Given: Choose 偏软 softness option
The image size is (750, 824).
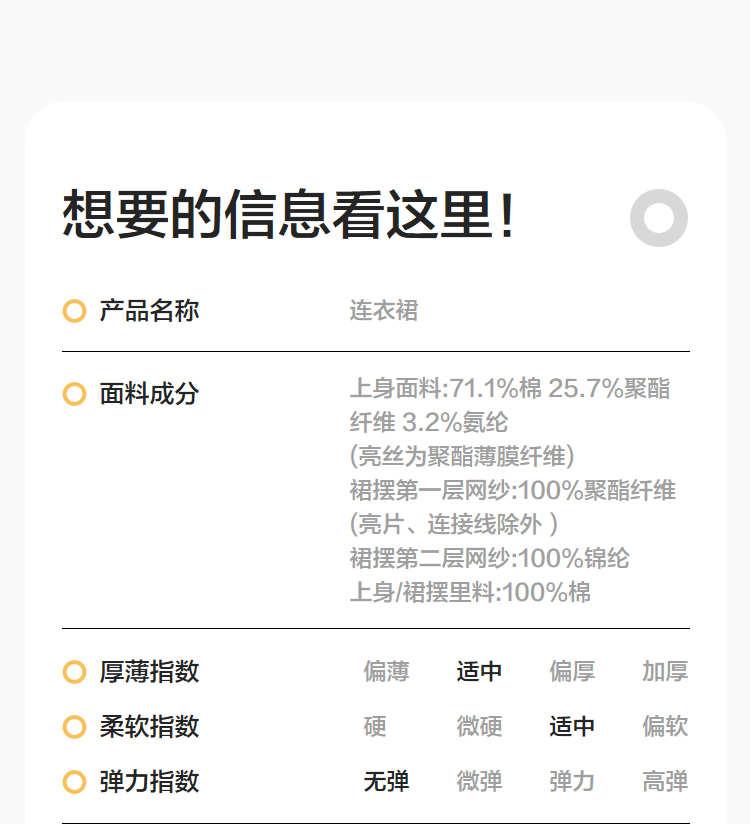Looking at the screenshot, I should 665,727.
